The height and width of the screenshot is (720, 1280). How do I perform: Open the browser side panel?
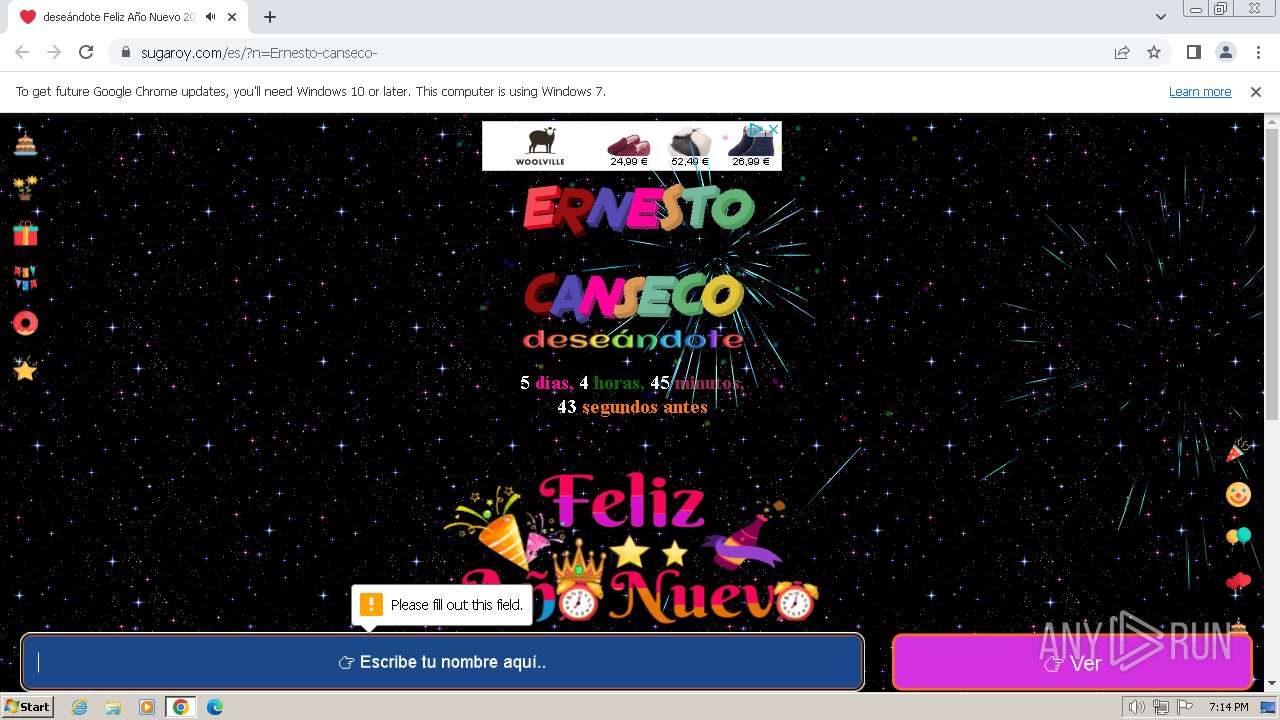click(1193, 53)
